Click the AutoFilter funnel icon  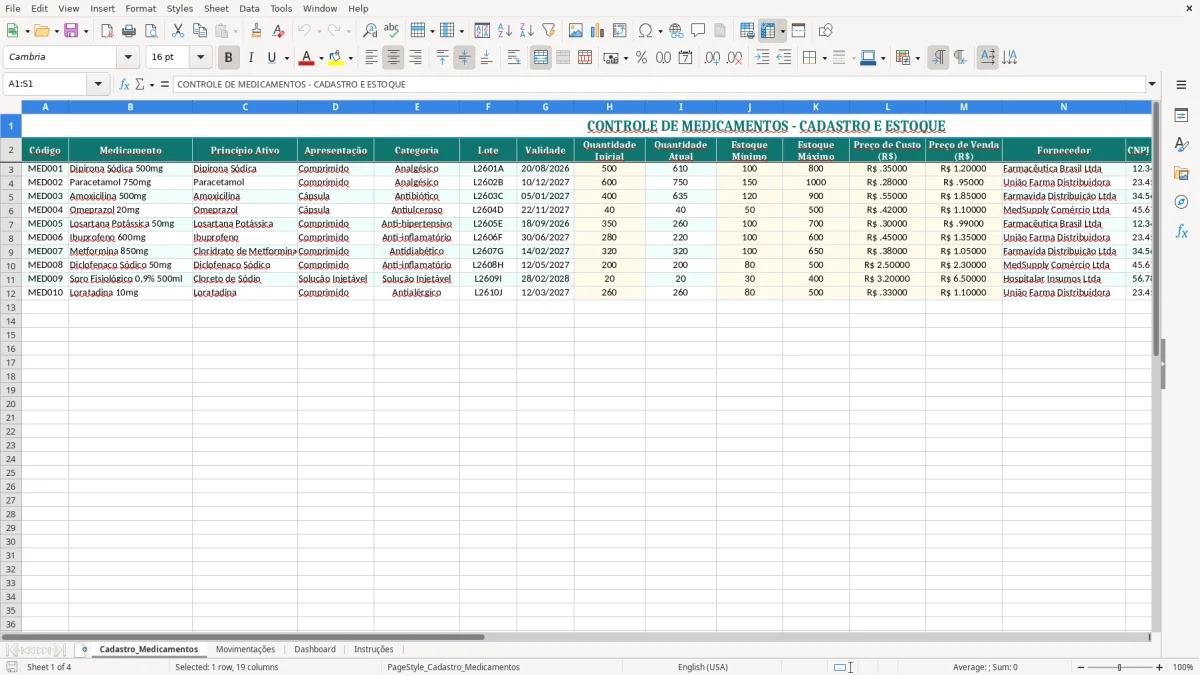(x=548, y=31)
